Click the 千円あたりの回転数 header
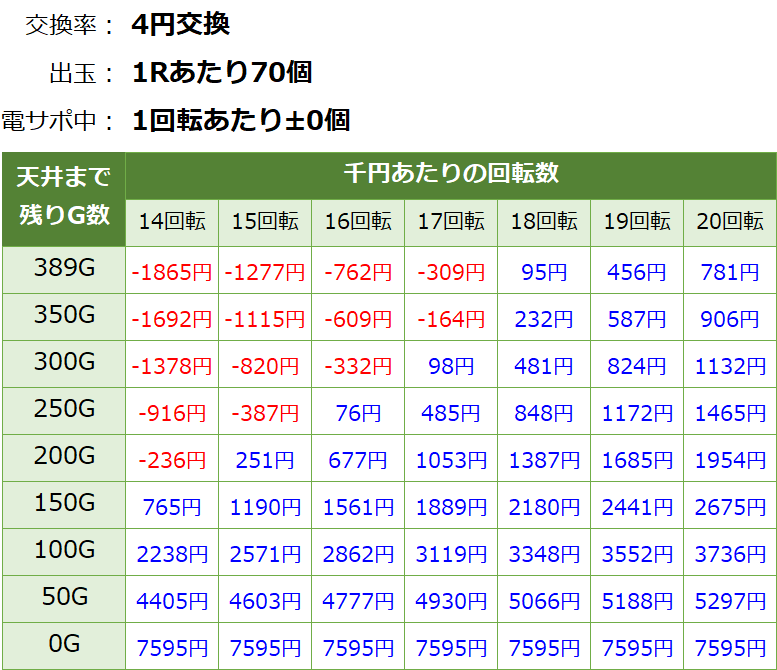The width and height of the screenshot is (777, 670). [451, 176]
